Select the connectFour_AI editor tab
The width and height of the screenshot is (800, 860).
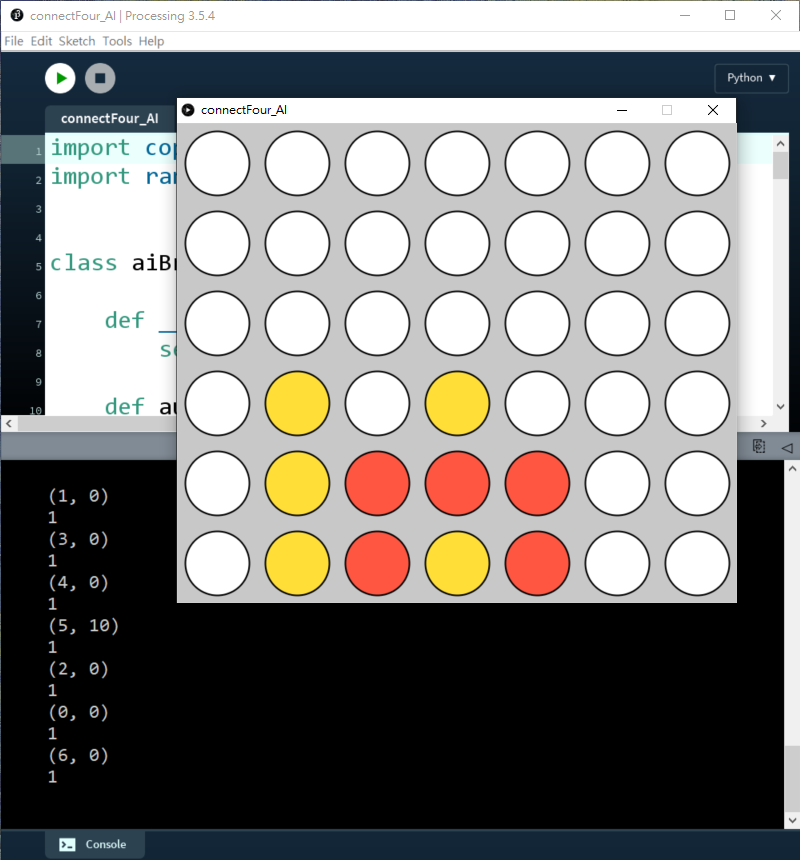[x=109, y=118]
